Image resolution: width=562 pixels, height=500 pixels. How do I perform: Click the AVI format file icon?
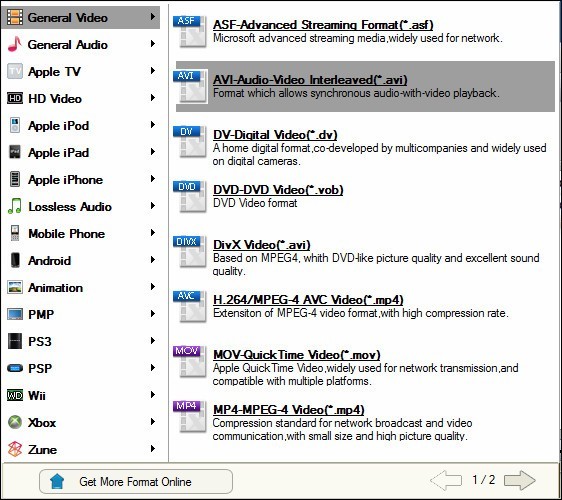(190, 86)
